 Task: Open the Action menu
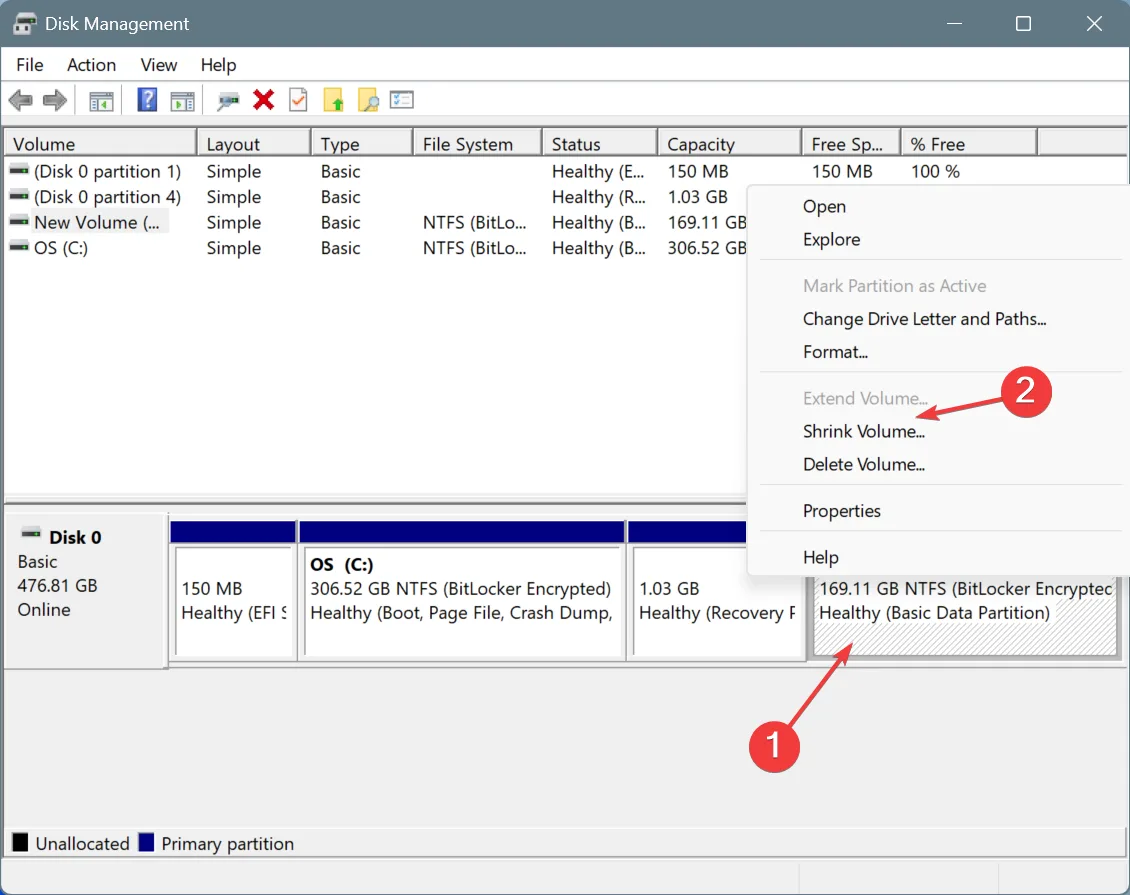pos(92,65)
